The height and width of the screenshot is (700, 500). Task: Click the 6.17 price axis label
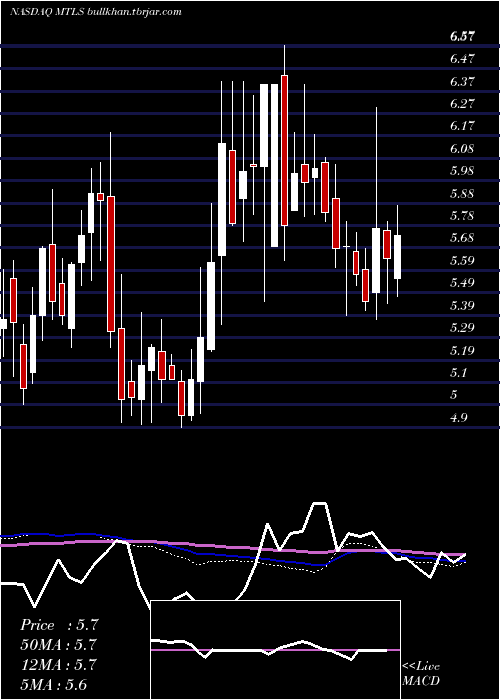(x=462, y=126)
